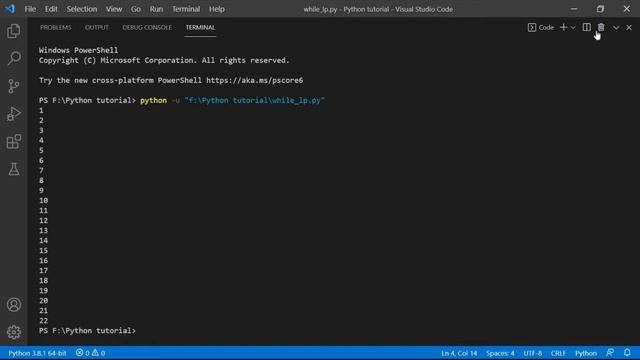Click terminal output line 22
The width and height of the screenshot is (640, 360).
pos(44,321)
